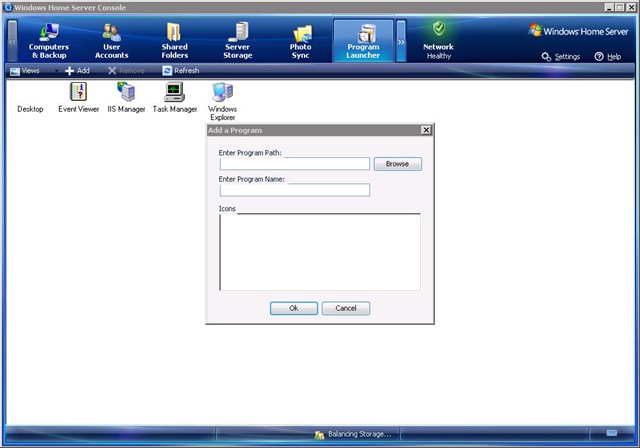Viewport: 640px width, 448px height.
Task: Click the Browse button
Action: point(398,164)
